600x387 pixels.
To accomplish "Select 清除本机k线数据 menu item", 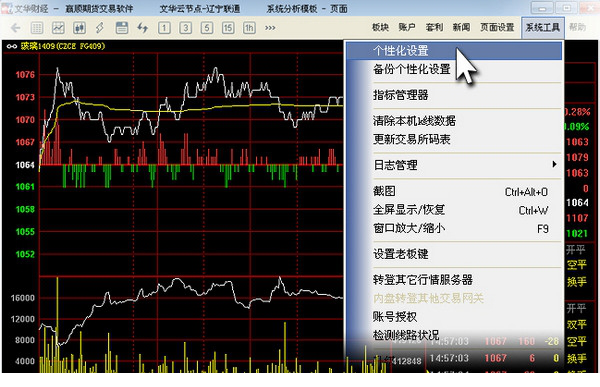I will pos(454,121).
